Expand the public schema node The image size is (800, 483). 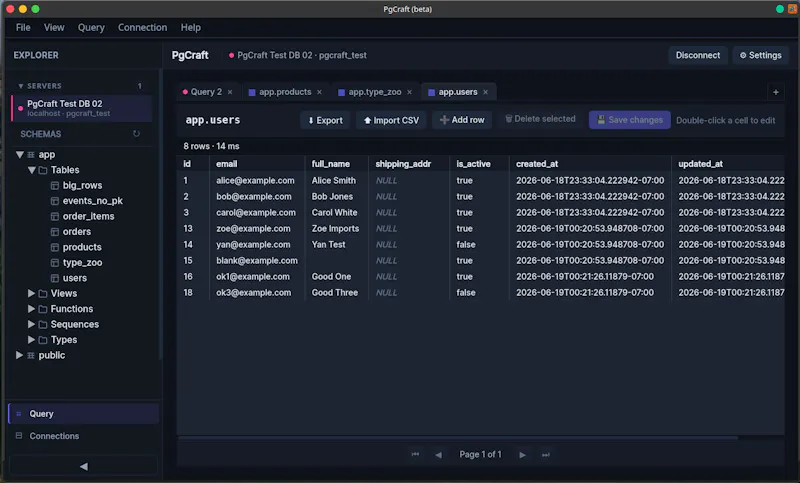coord(19,355)
